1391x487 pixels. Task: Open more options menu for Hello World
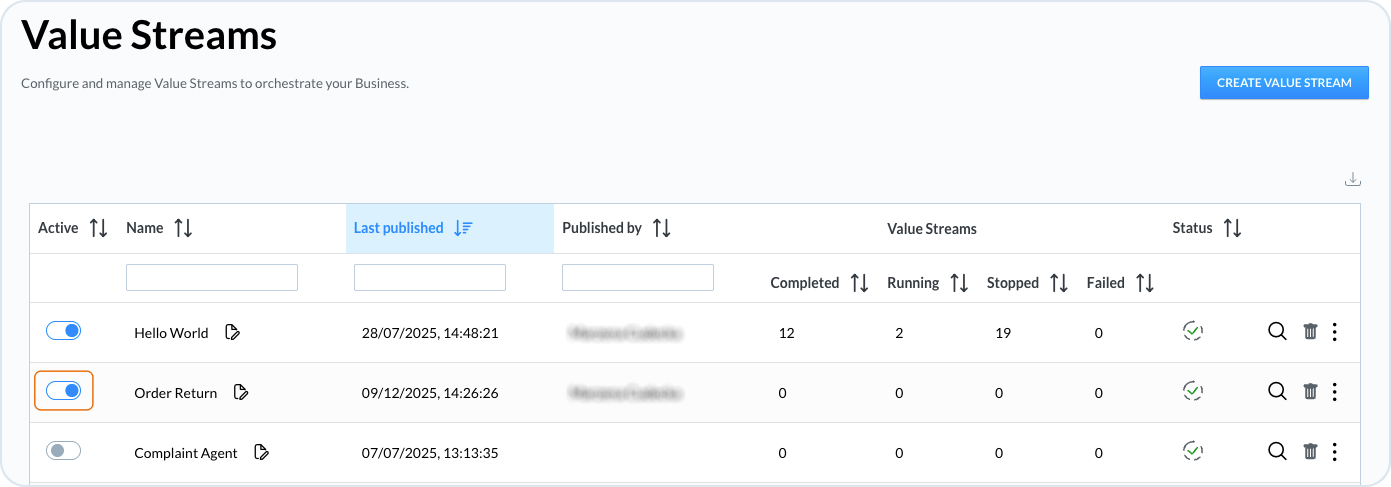tap(1335, 332)
